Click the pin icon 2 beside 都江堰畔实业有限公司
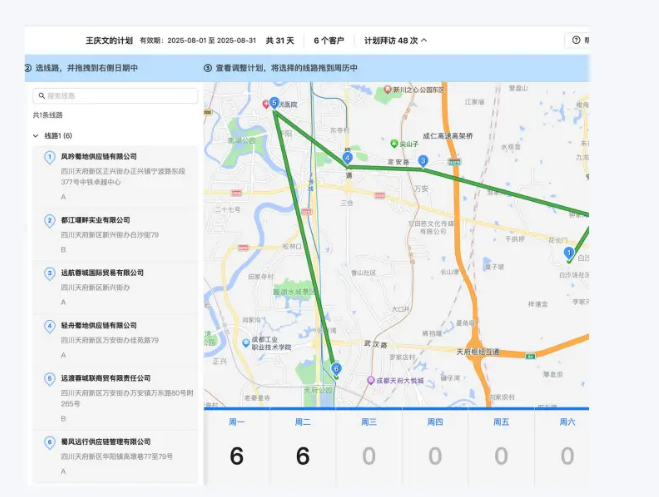659x497 pixels. pos(50,220)
